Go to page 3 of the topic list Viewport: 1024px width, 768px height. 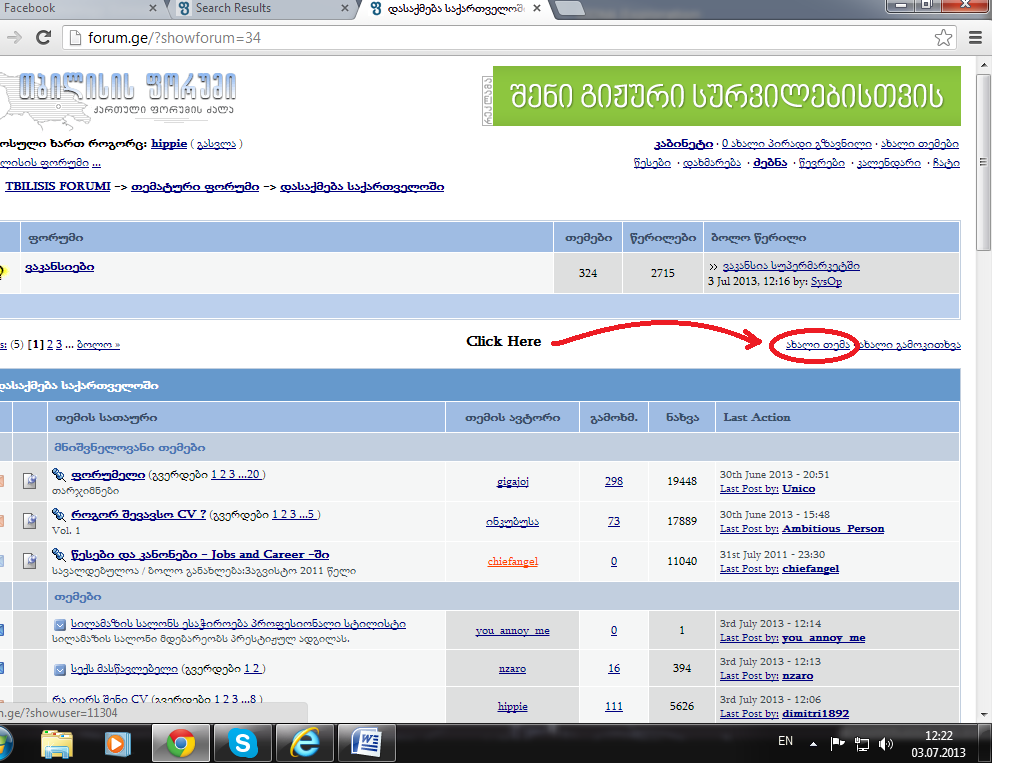pyautogui.click(x=59, y=344)
